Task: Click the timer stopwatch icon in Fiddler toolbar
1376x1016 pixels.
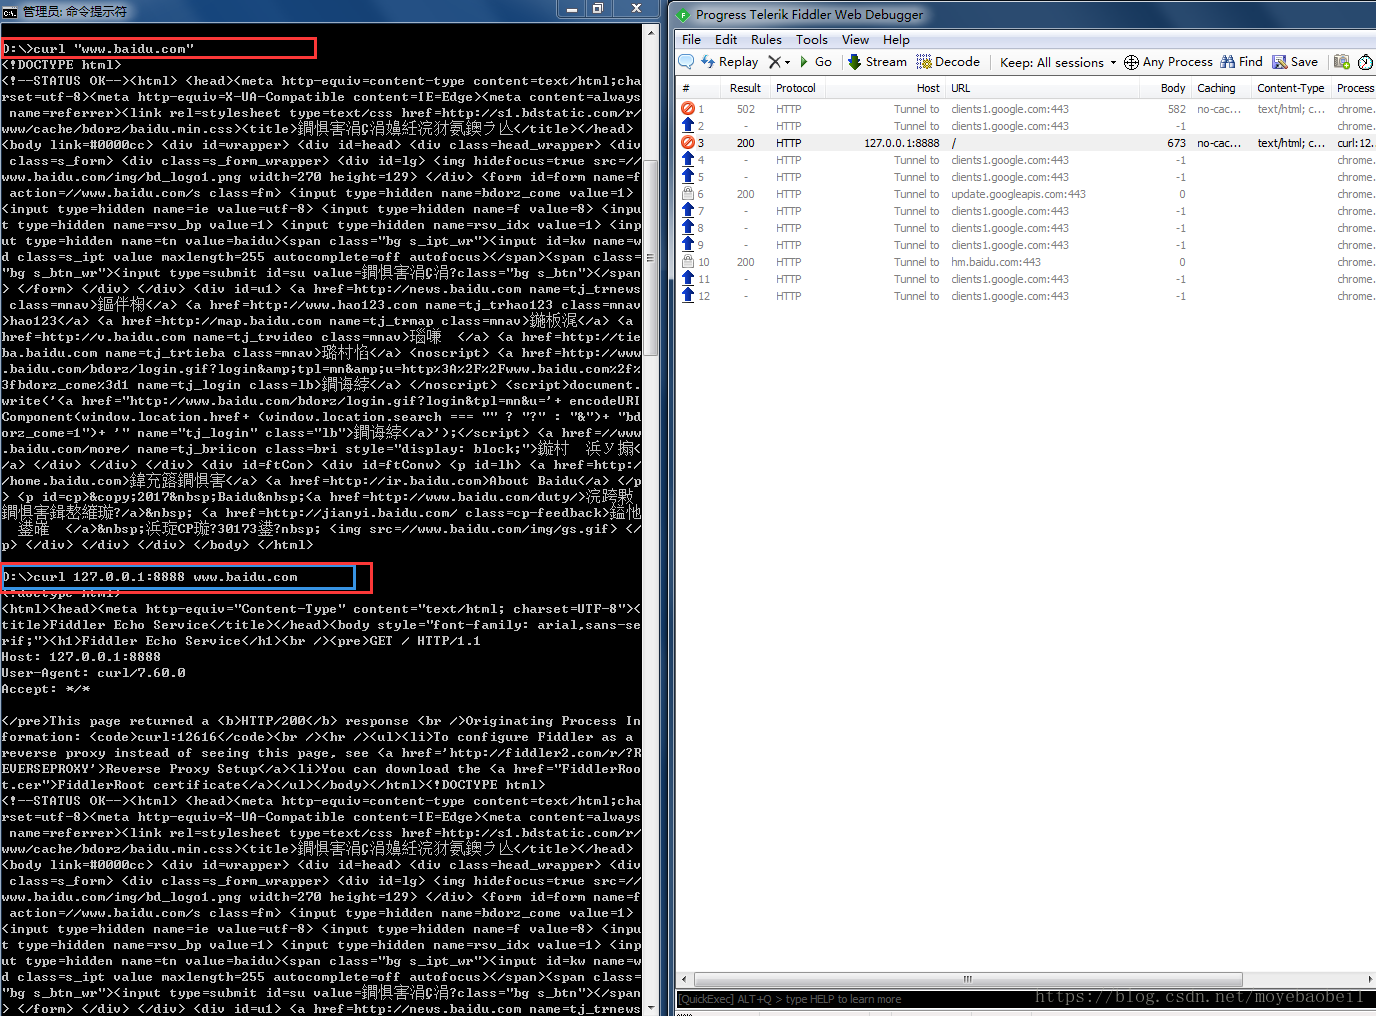Action: coord(1365,62)
